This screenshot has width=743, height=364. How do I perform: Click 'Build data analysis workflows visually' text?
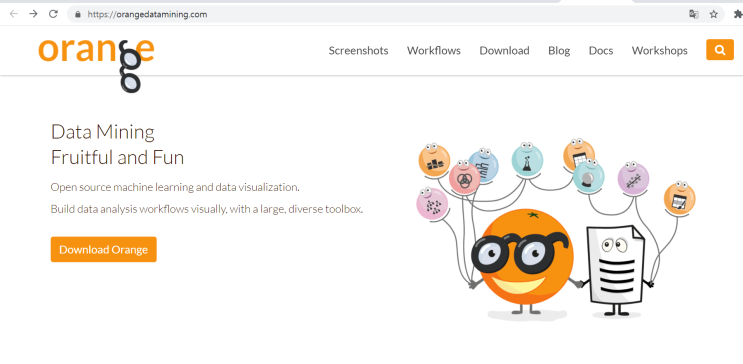(138, 209)
